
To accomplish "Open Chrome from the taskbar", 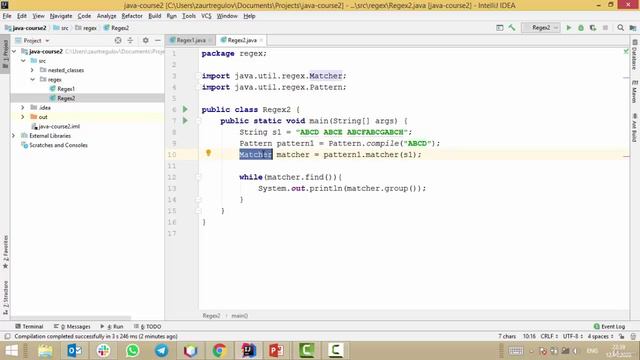I will [x=219, y=351].
